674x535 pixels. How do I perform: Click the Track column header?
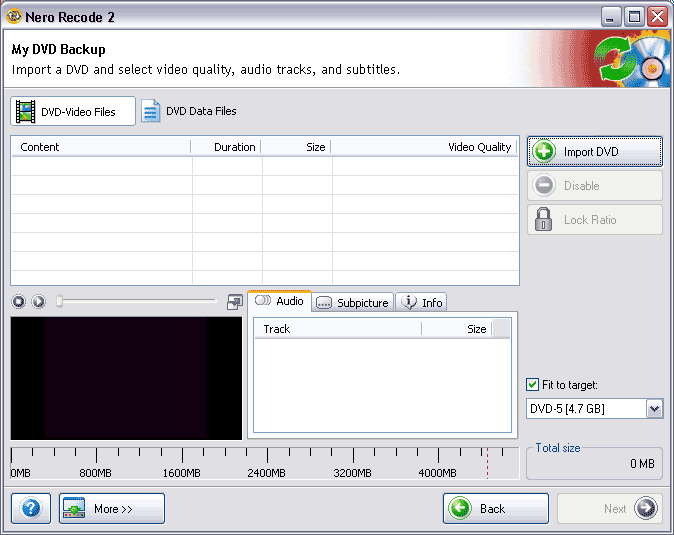point(338,329)
